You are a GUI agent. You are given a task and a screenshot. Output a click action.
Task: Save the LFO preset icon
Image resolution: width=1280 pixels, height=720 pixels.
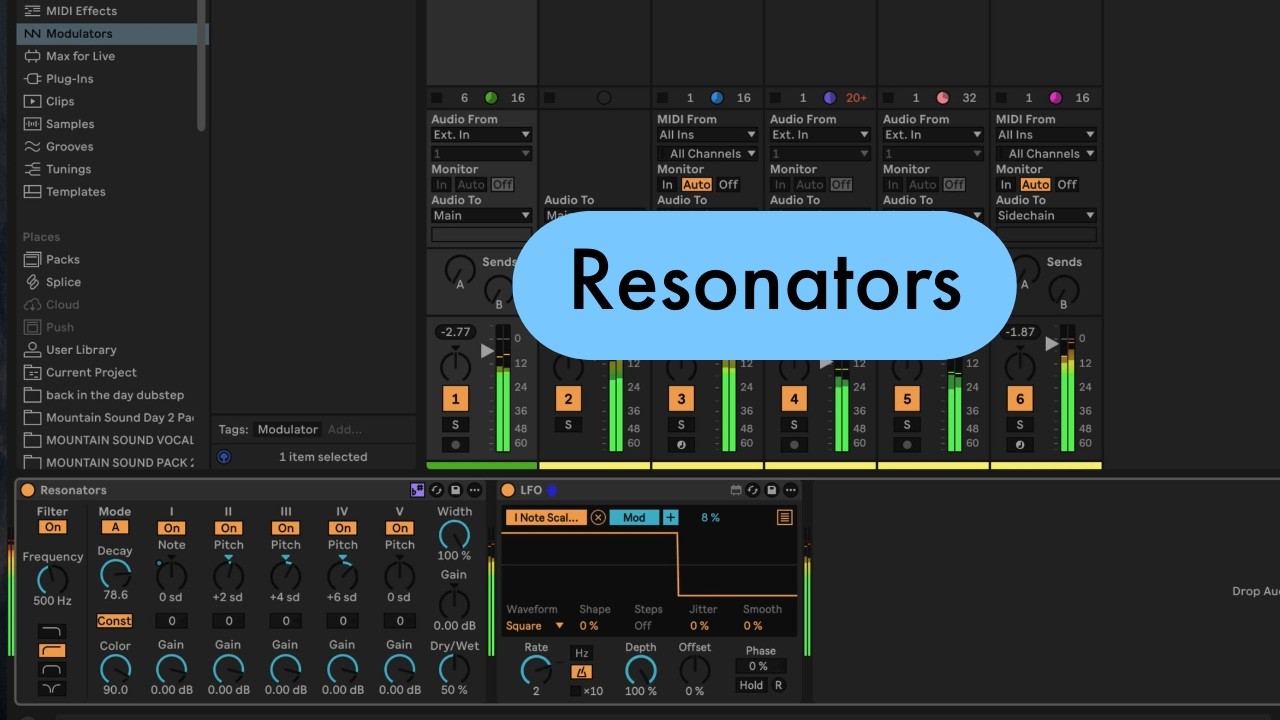coord(771,490)
